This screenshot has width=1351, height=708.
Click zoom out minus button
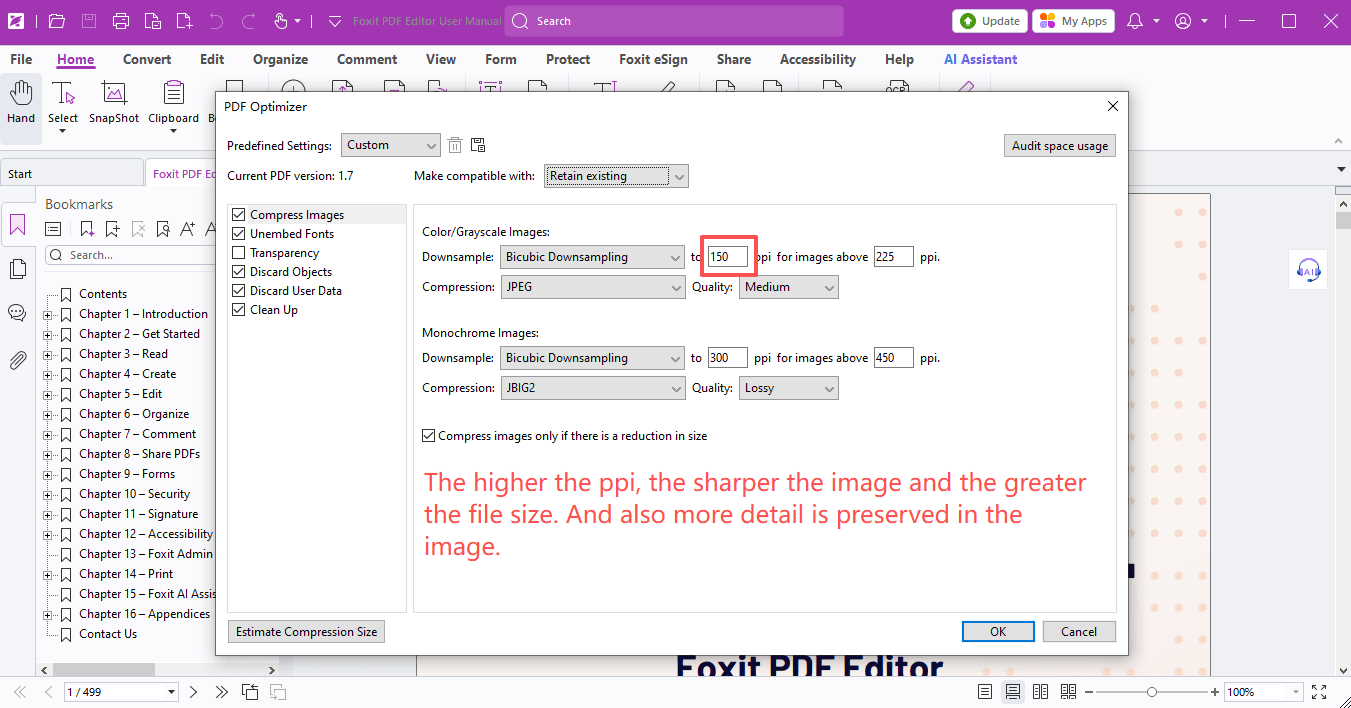1089,692
